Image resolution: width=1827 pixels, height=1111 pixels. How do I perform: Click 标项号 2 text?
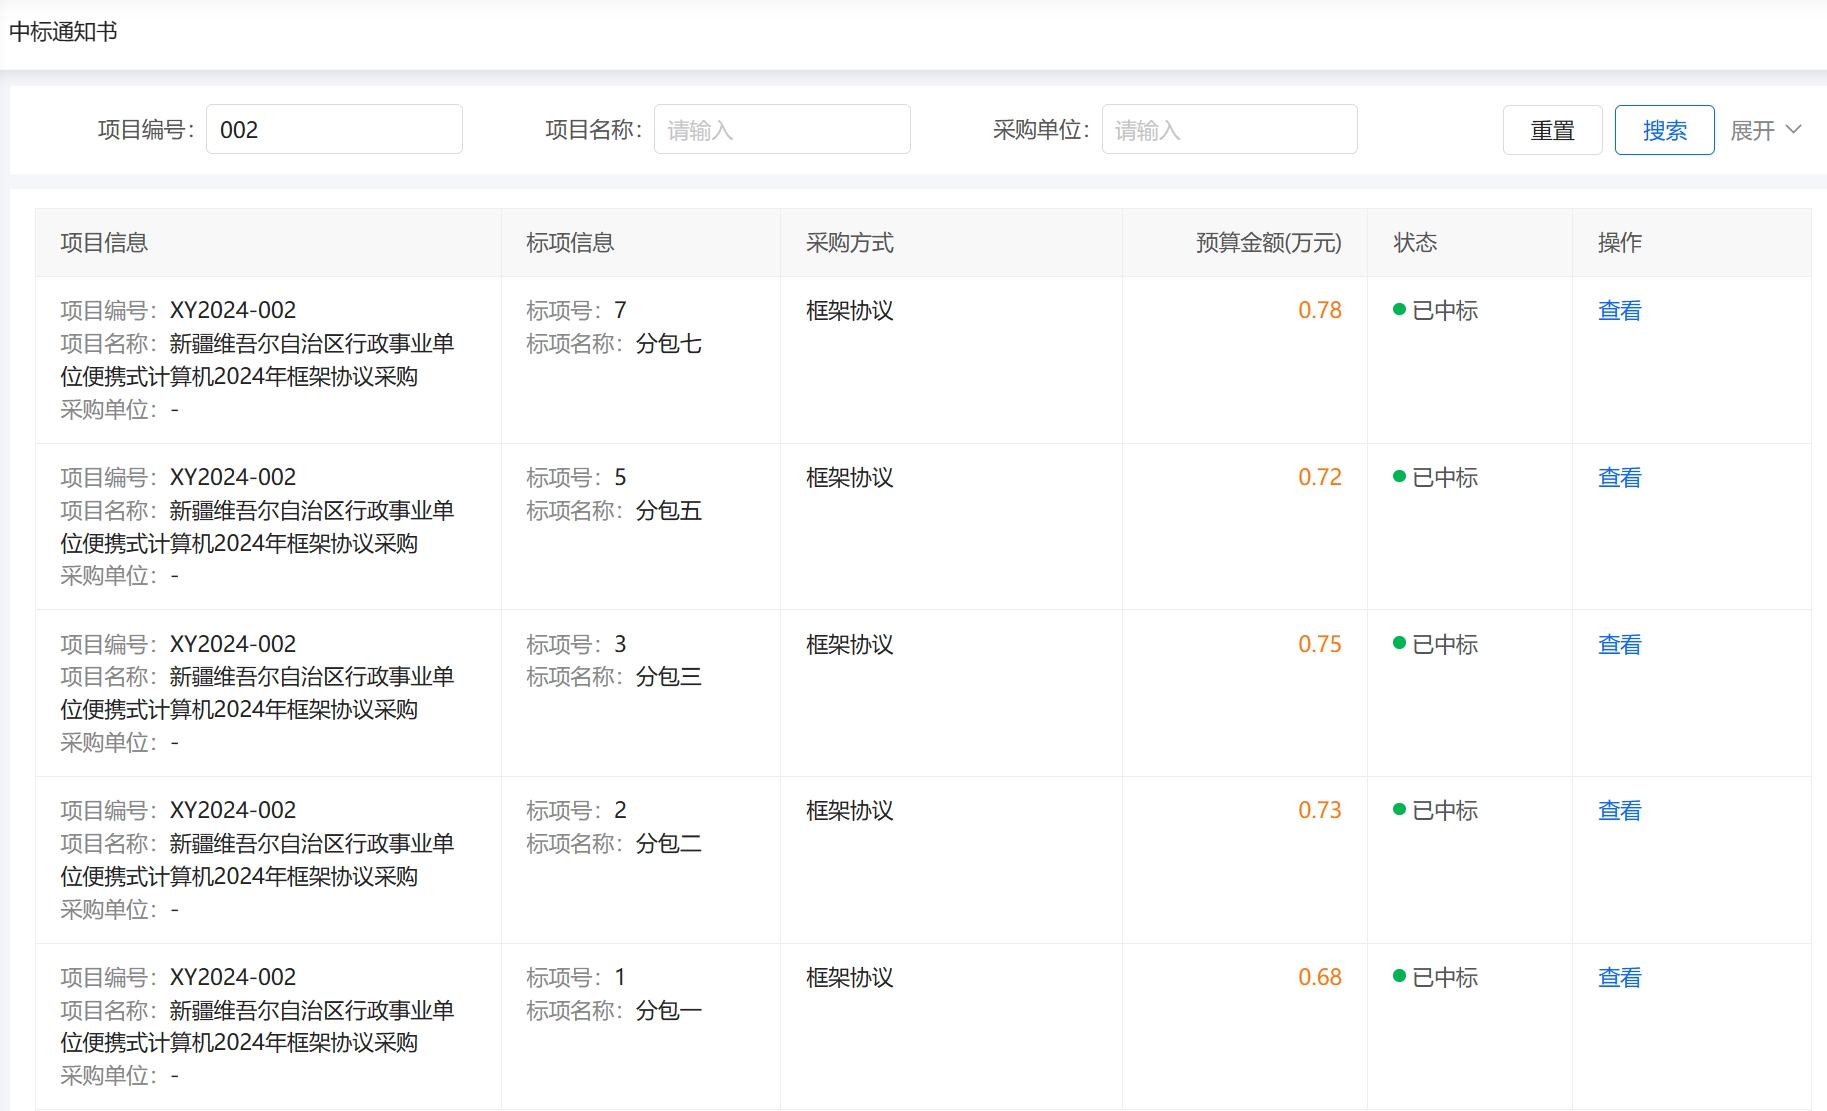click(x=577, y=811)
